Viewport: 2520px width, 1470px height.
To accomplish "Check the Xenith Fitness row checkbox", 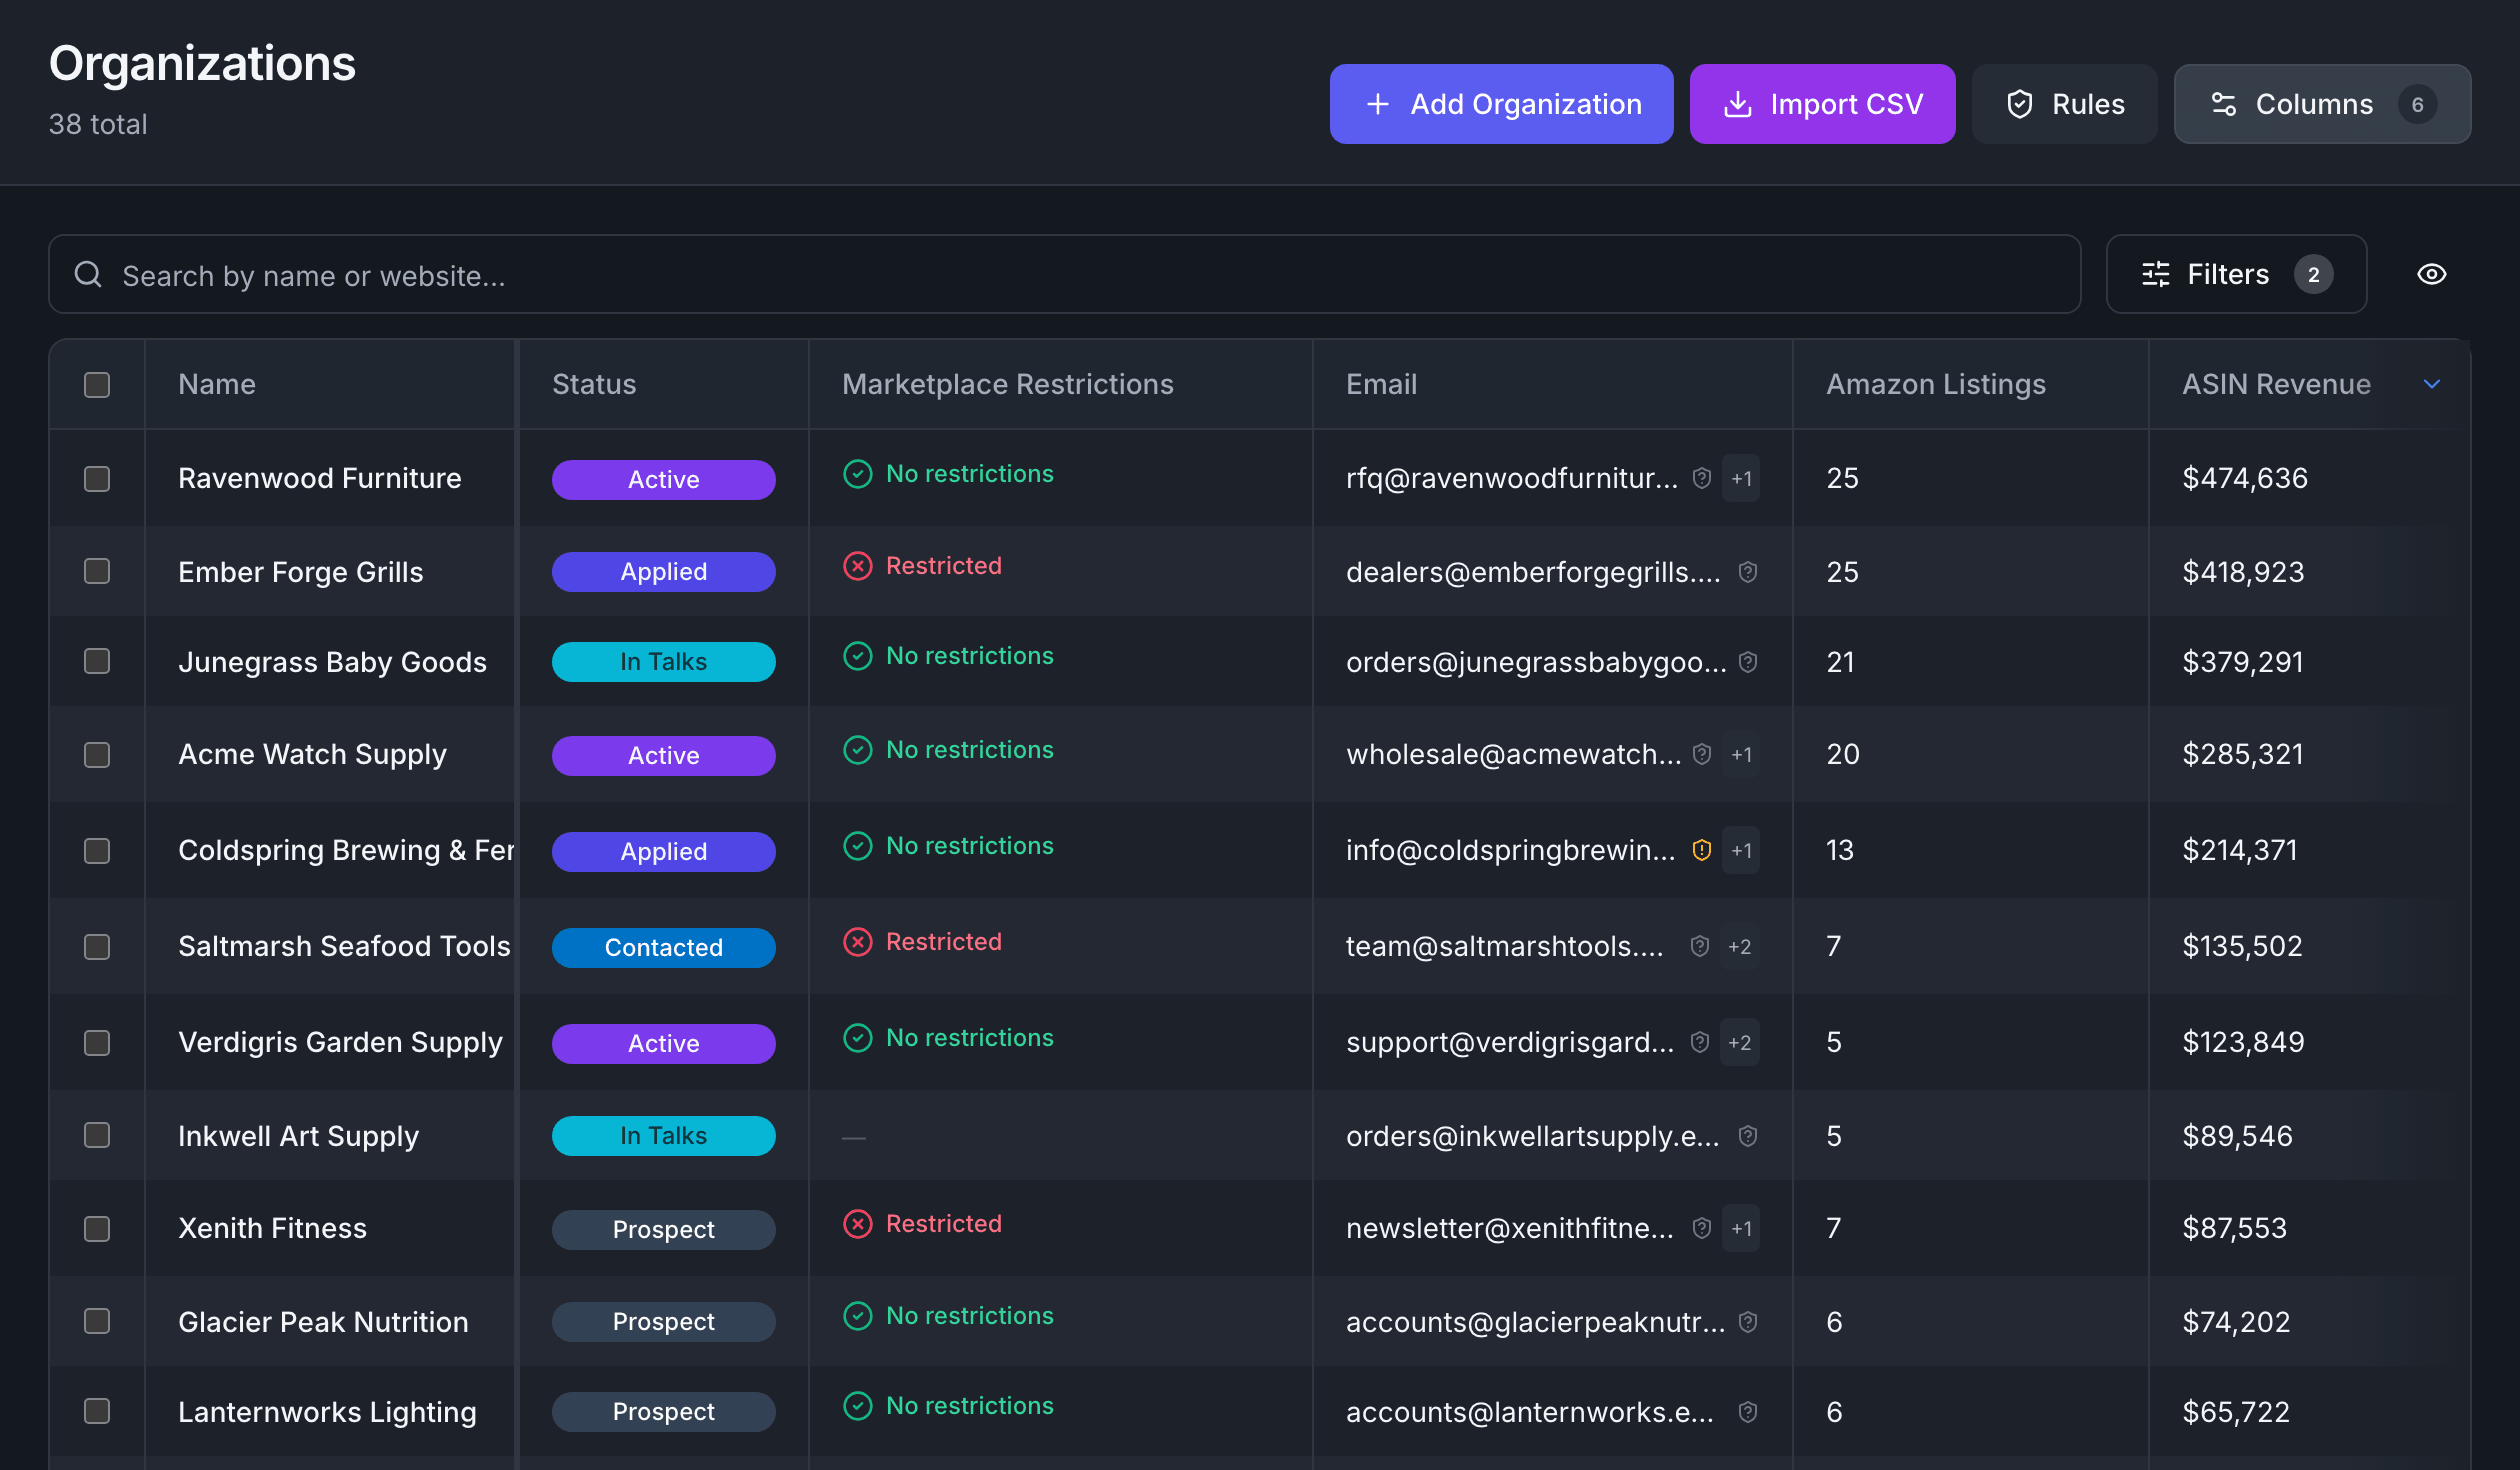I will (97, 1229).
